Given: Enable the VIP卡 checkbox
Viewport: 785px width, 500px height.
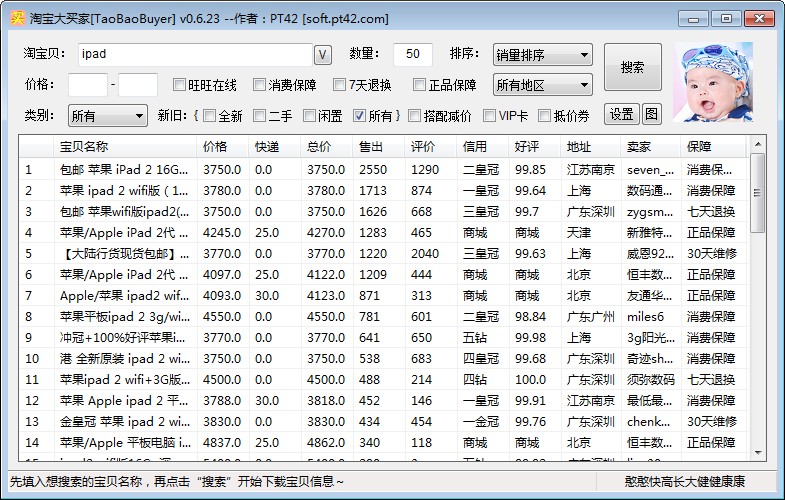Looking at the screenshot, I should [490, 116].
